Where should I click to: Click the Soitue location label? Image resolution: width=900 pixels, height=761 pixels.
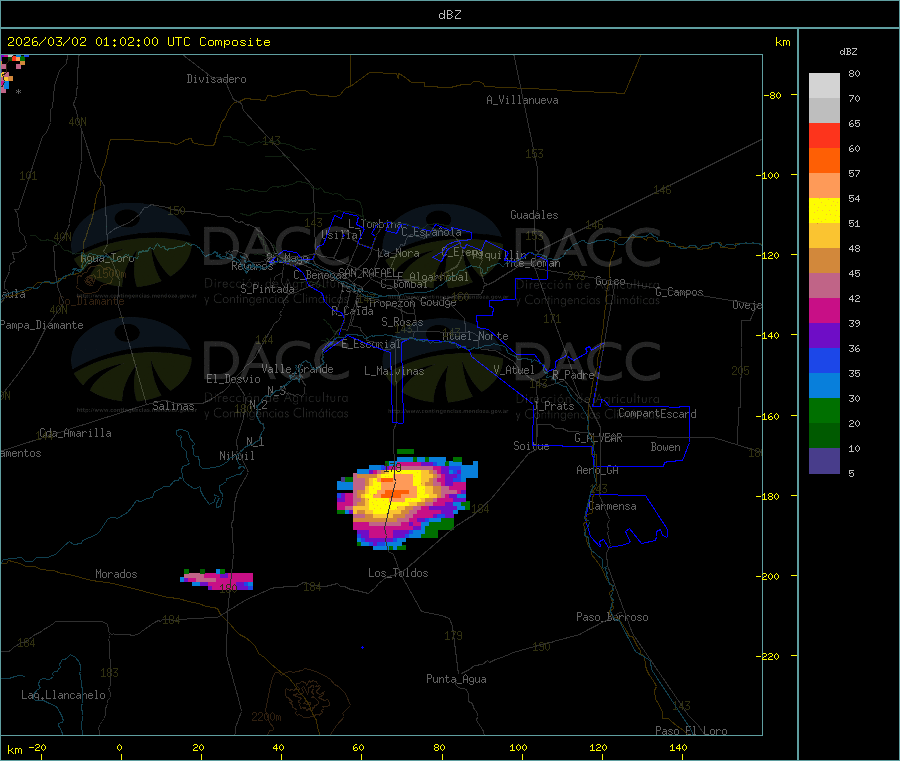532,446
